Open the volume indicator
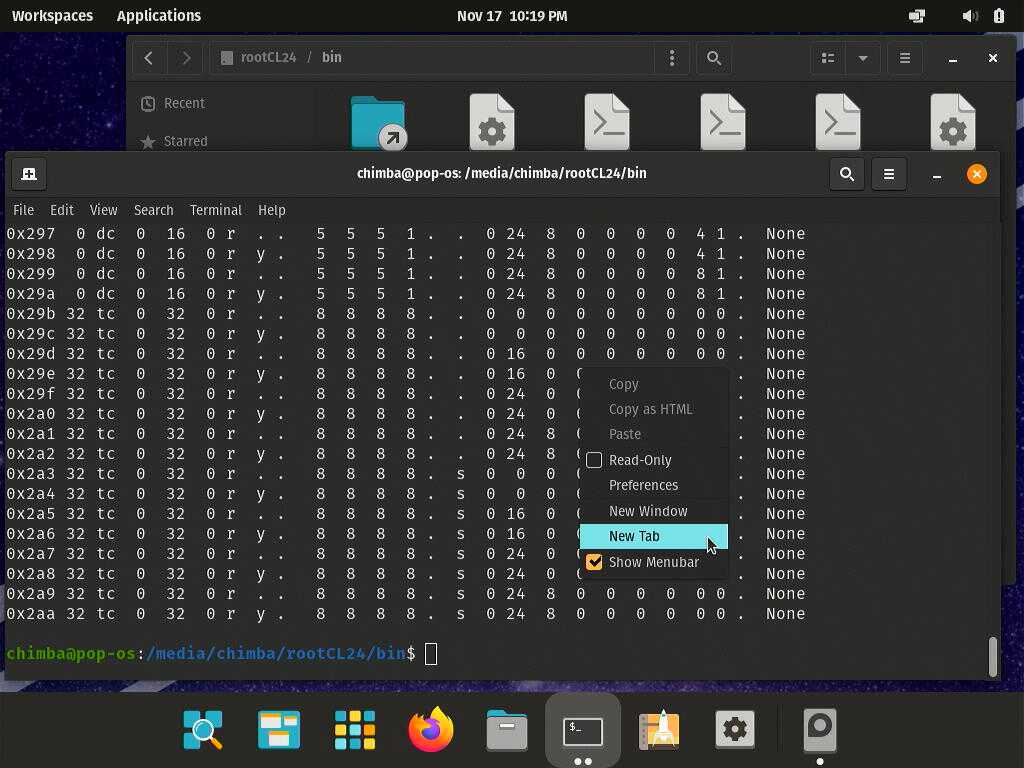The image size is (1024, 768). (x=970, y=16)
